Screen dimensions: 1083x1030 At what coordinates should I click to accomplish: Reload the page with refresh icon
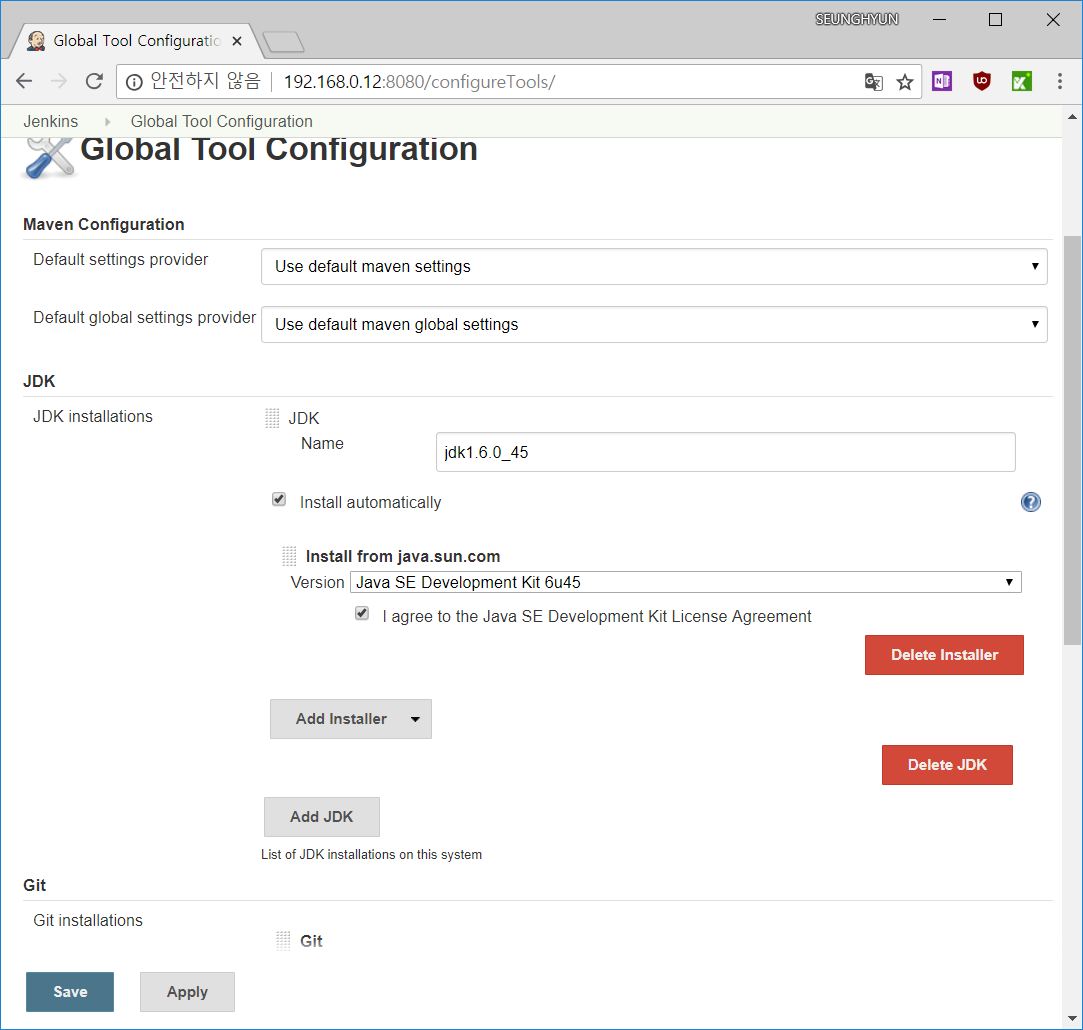point(95,82)
